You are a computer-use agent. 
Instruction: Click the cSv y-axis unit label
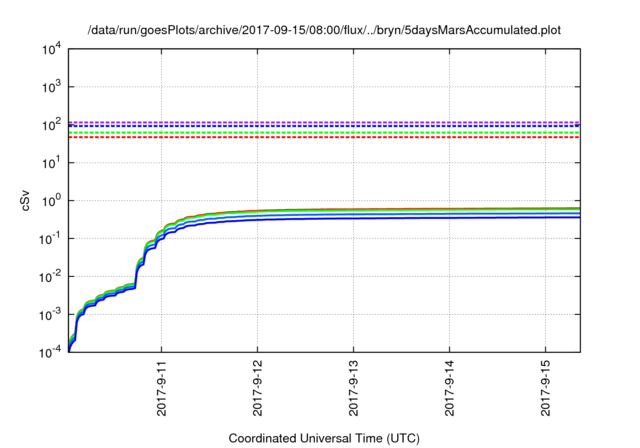pyautogui.click(x=25, y=201)
